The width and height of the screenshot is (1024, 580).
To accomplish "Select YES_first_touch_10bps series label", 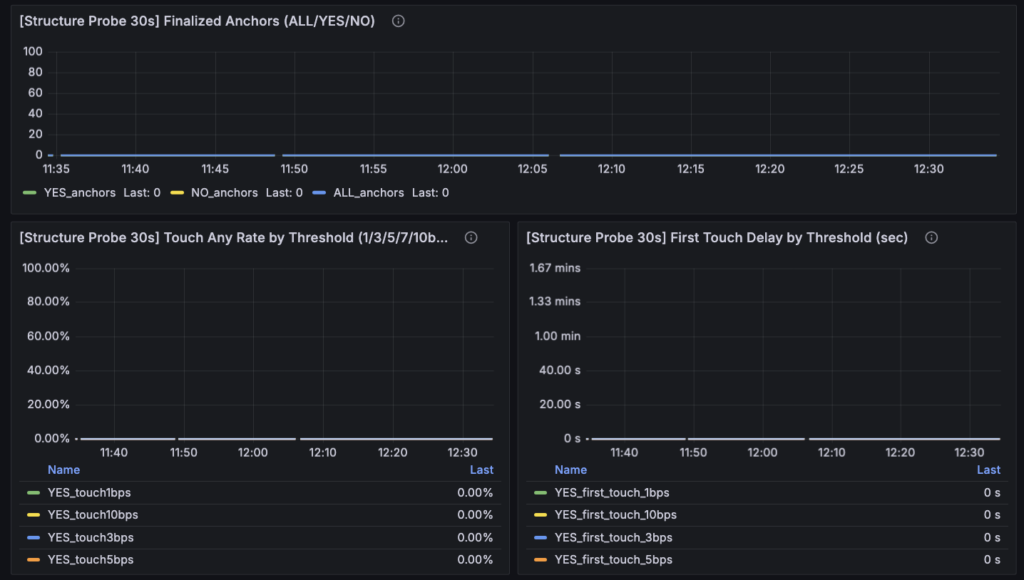I will [x=615, y=515].
